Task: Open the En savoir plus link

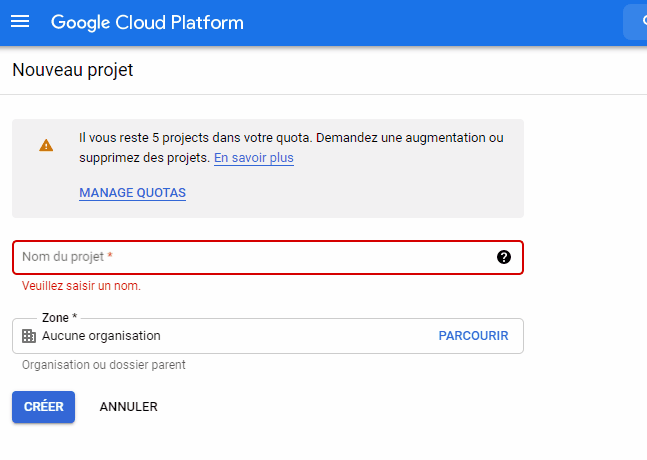Action: click(254, 158)
